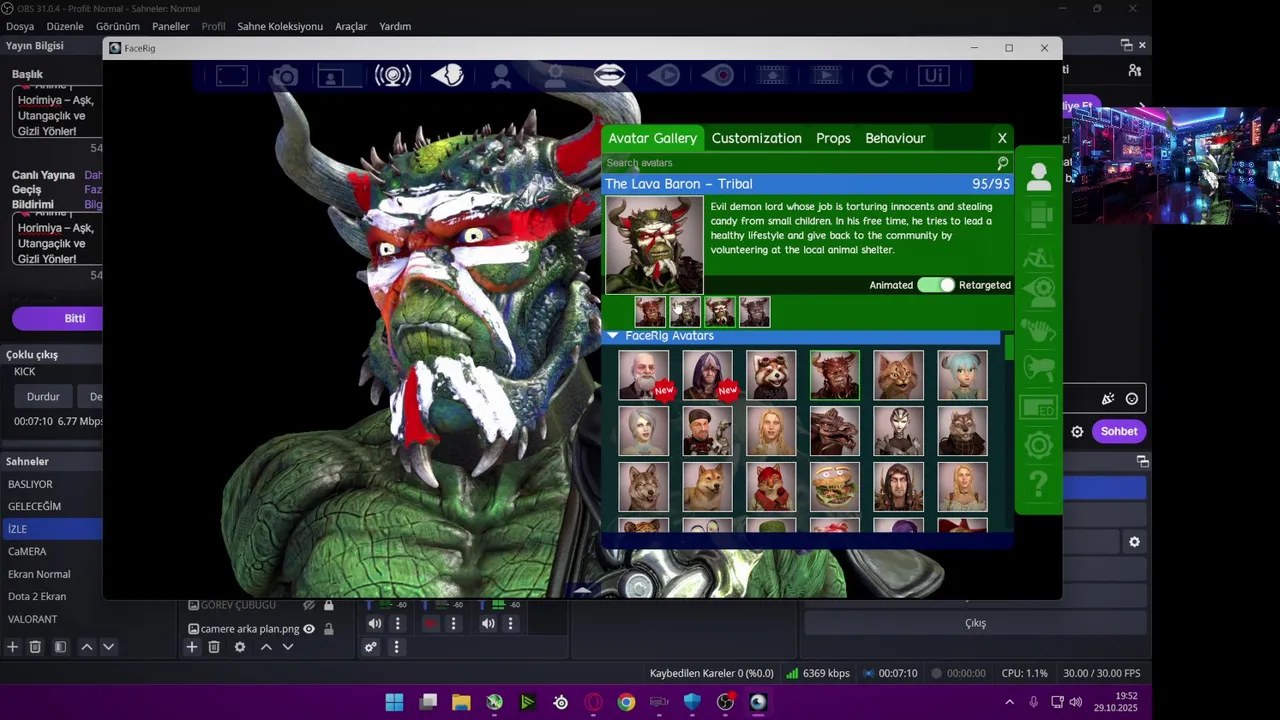
Task: Toggle visibility of camere arka plan.png source
Action: point(309,629)
